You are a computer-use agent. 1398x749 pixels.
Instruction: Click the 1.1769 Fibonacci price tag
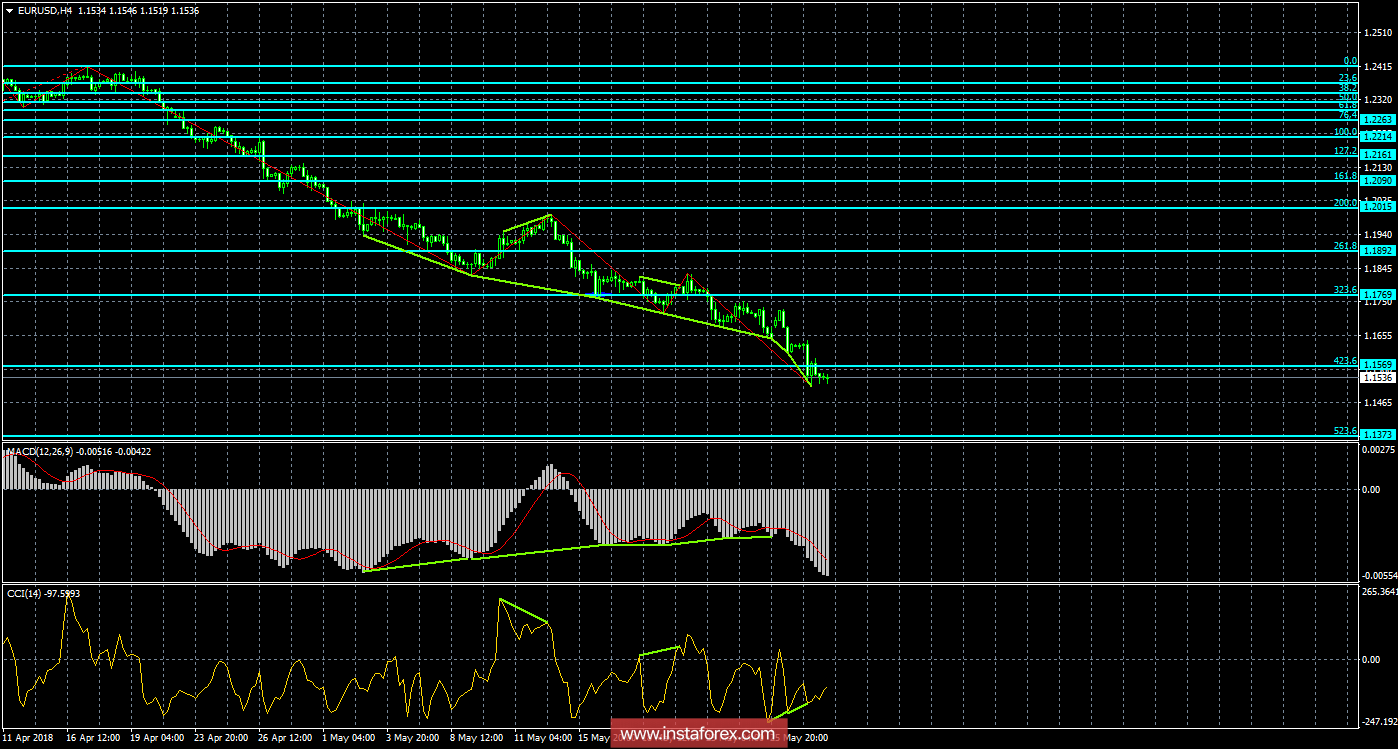1378,294
